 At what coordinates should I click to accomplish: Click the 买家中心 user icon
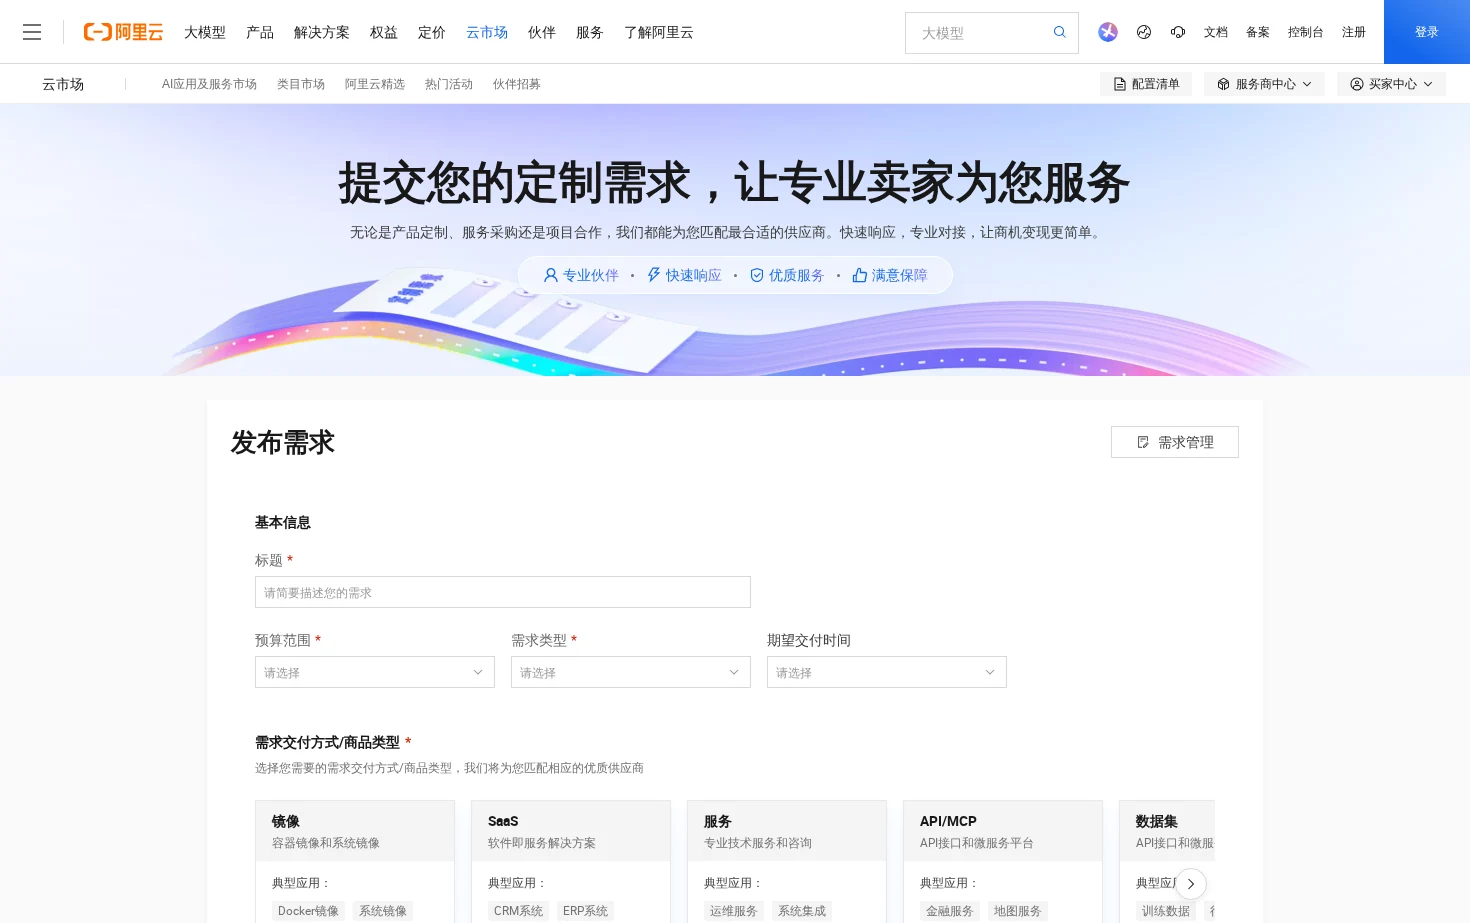(x=1357, y=84)
